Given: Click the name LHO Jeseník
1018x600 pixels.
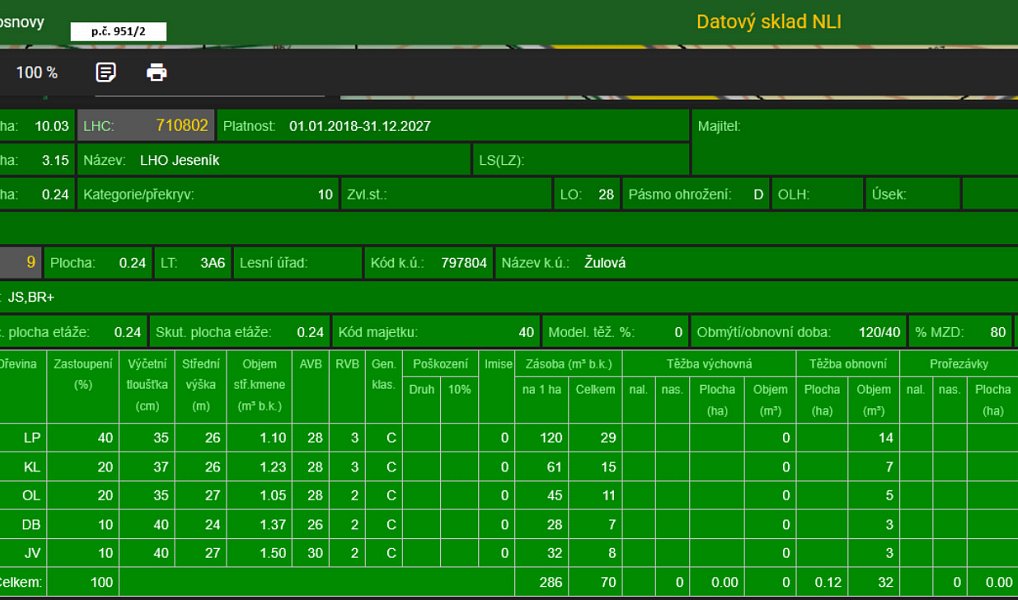Looking at the screenshot, I should [x=180, y=160].
